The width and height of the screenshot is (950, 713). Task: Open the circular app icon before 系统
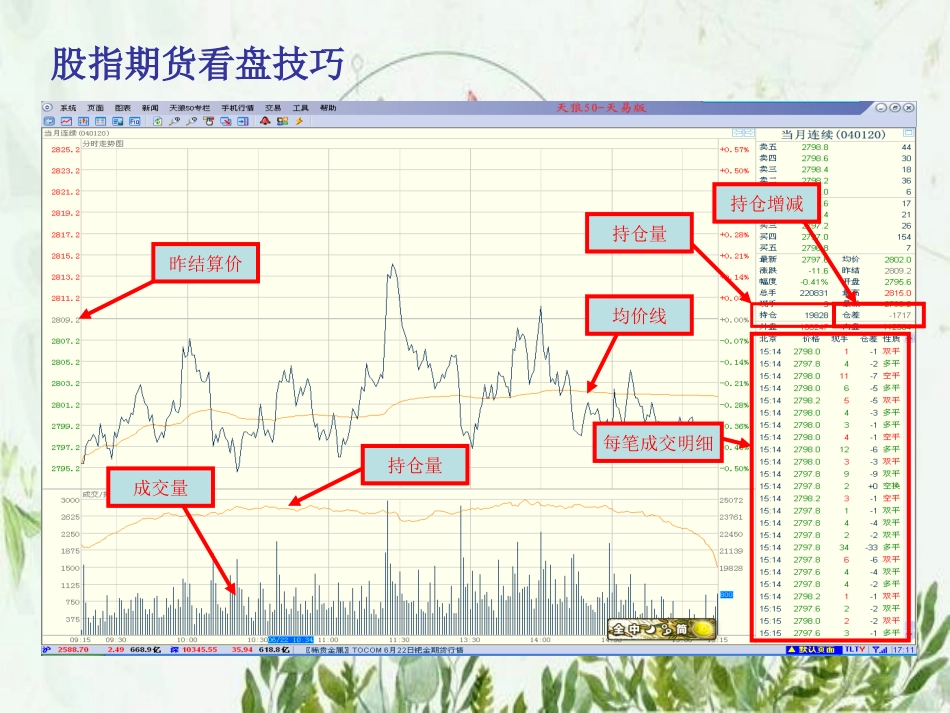coord(47,107)
